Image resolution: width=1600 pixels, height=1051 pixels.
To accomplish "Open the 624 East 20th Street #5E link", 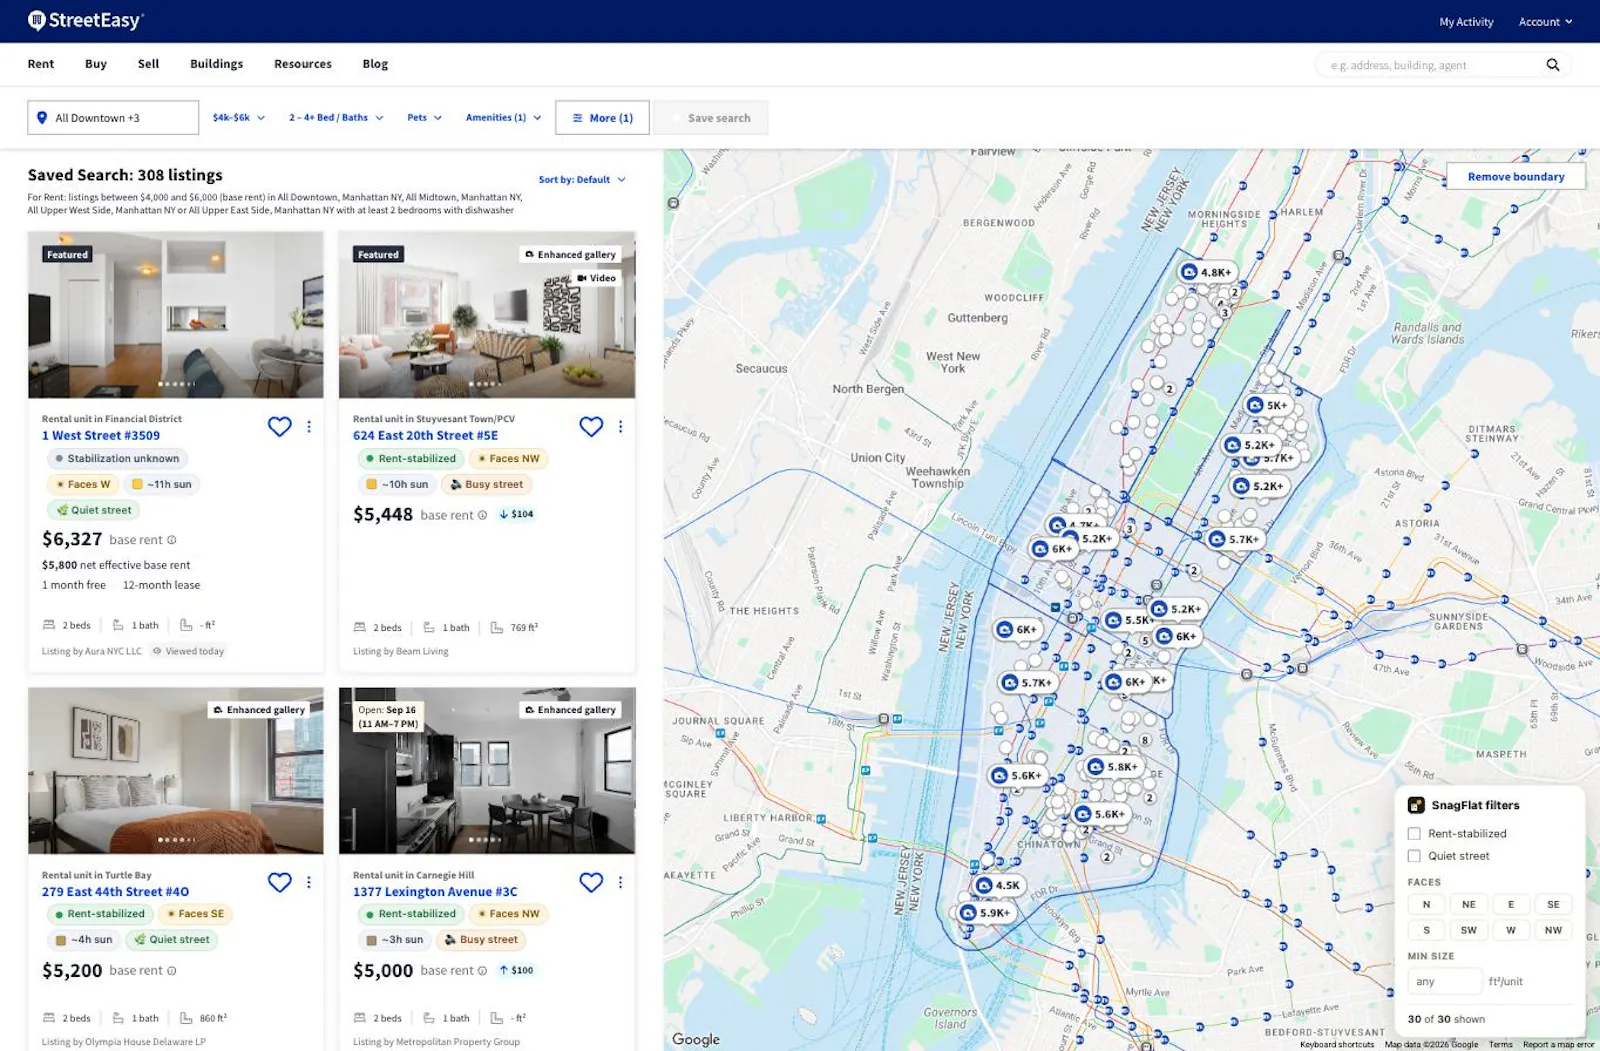I will tap(425, 436).
